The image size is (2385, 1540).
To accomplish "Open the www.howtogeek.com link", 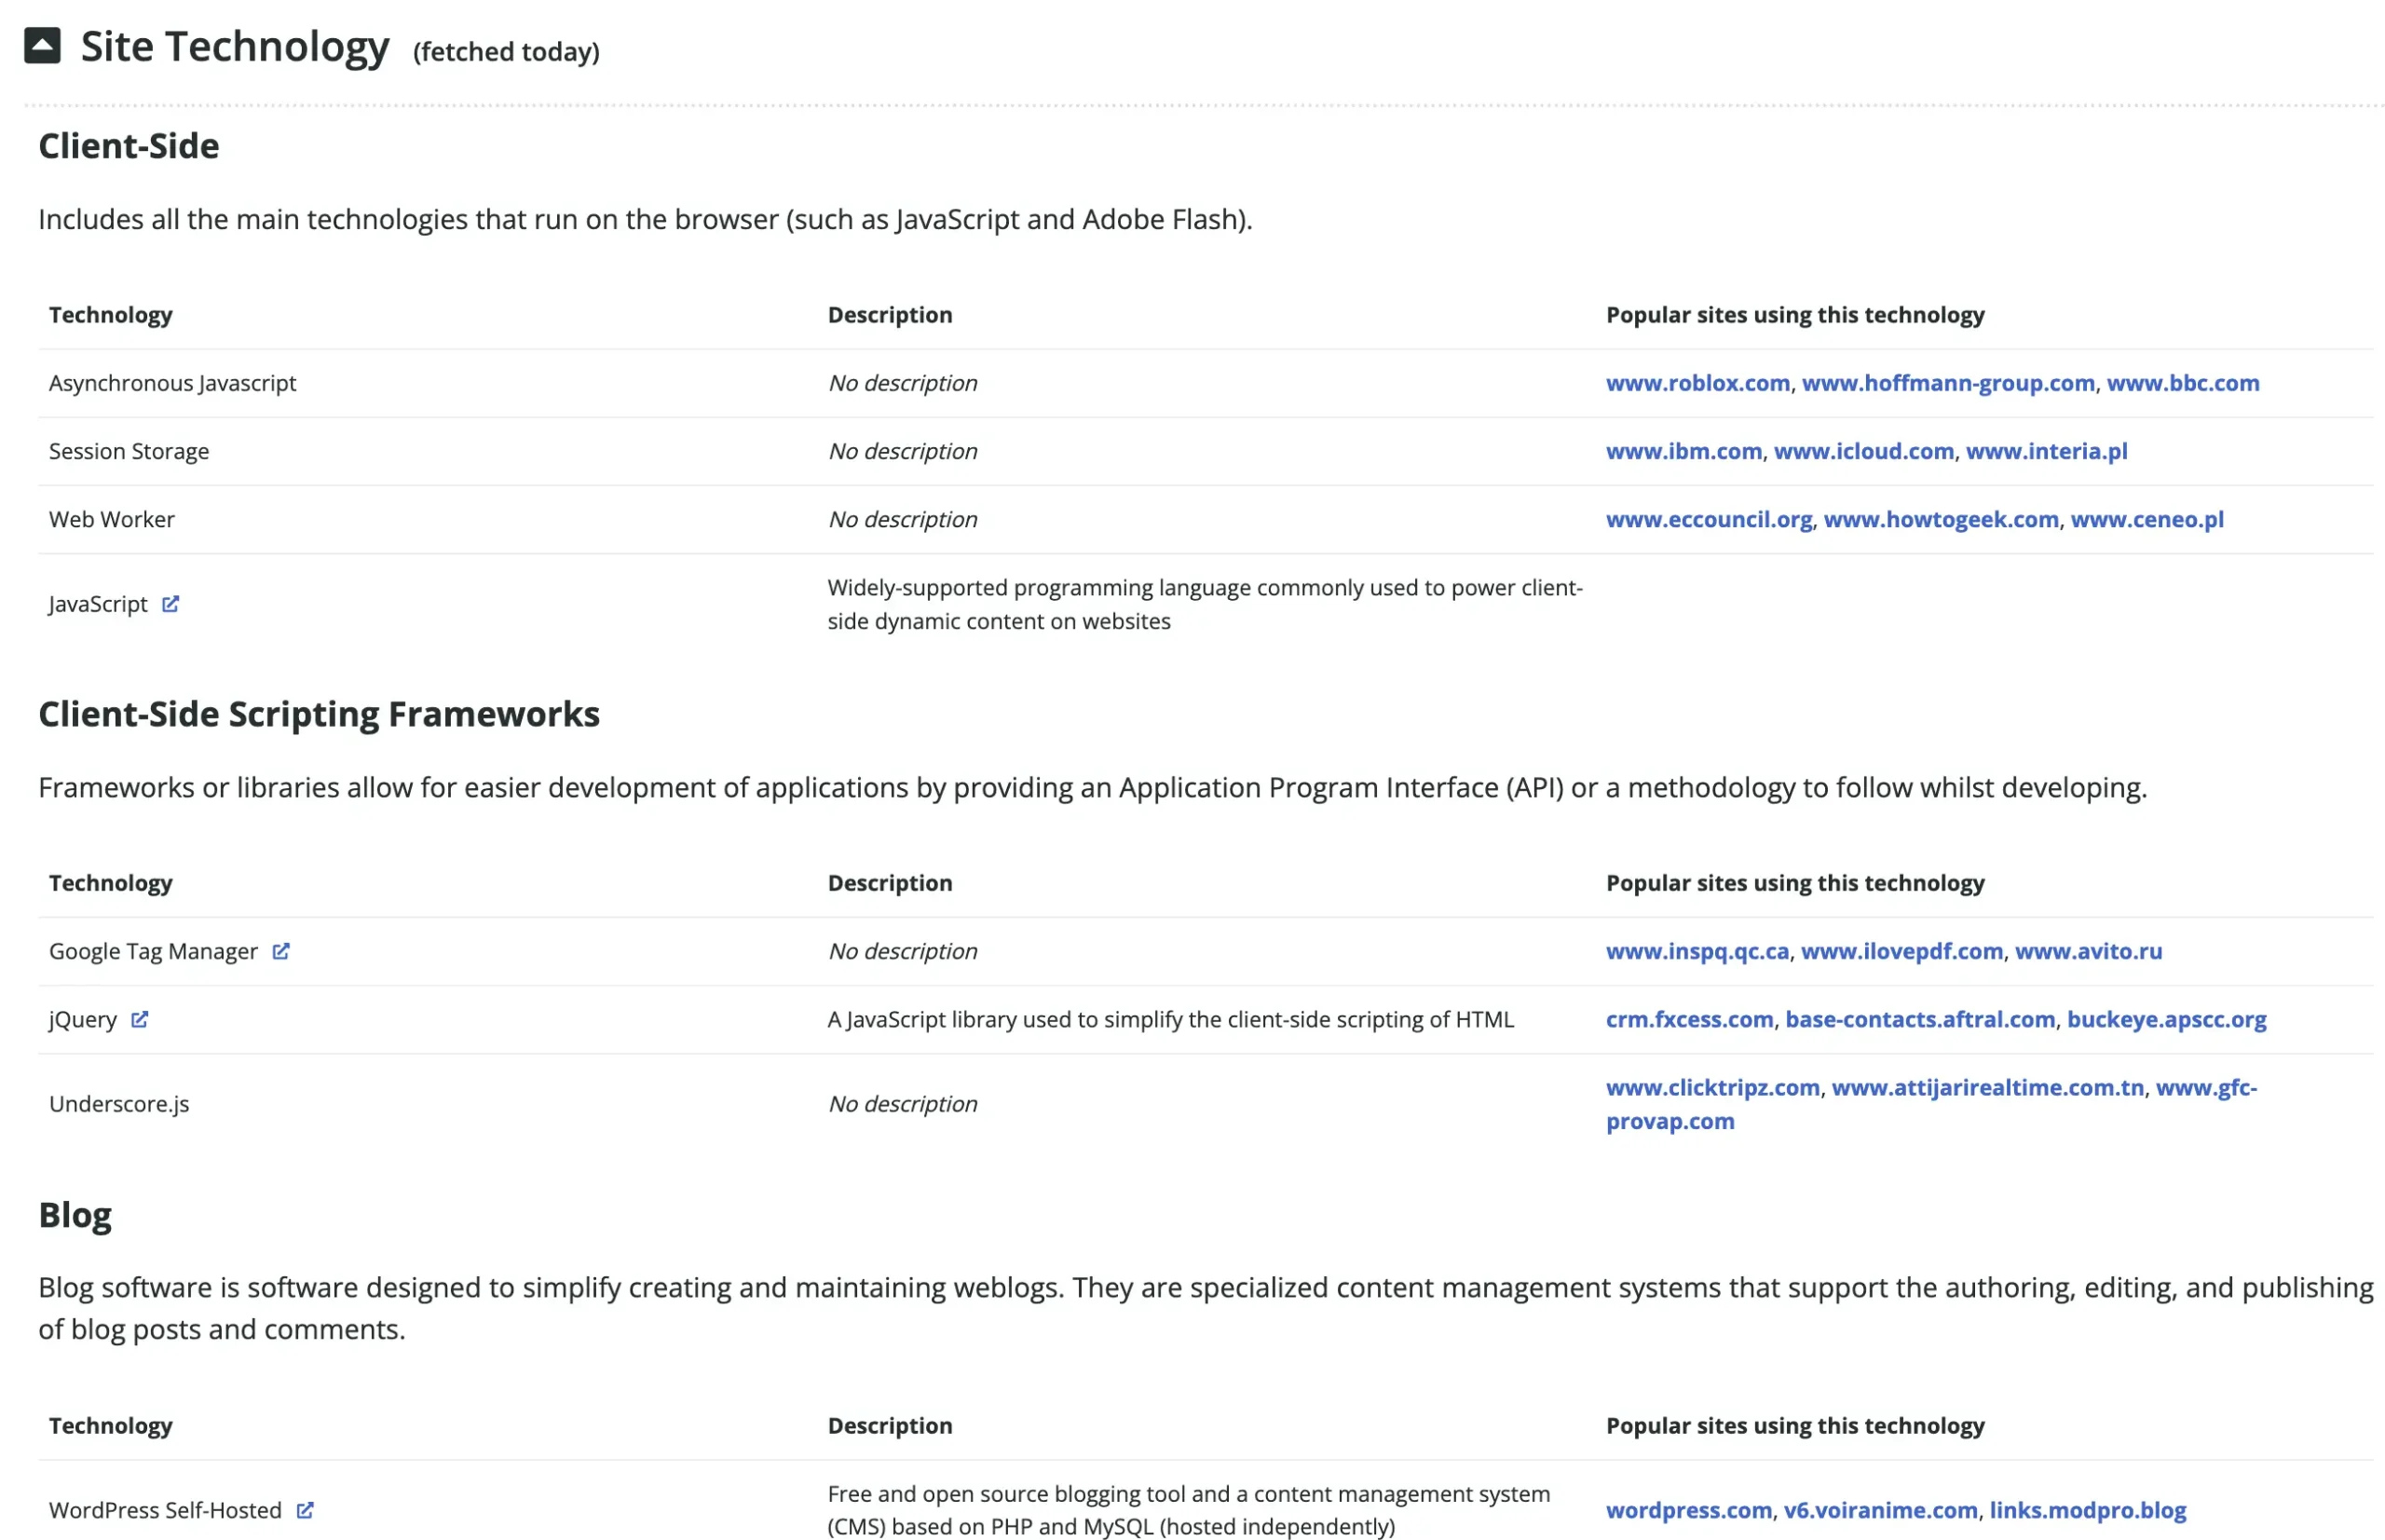I will pos(1941,519).
